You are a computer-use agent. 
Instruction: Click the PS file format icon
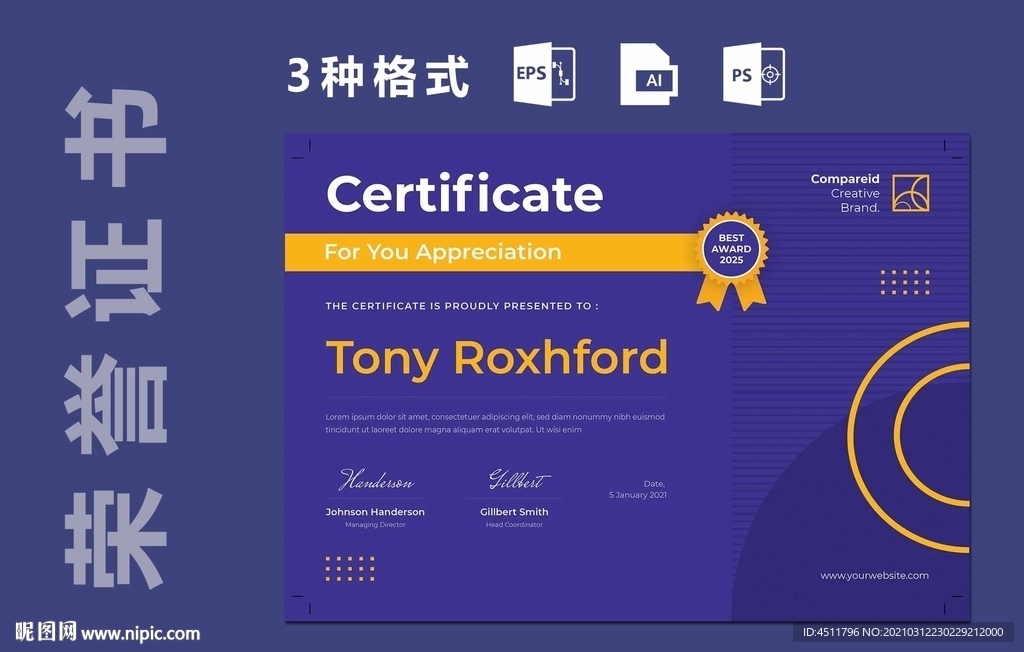pyautogui.click(x=754, y=74)
